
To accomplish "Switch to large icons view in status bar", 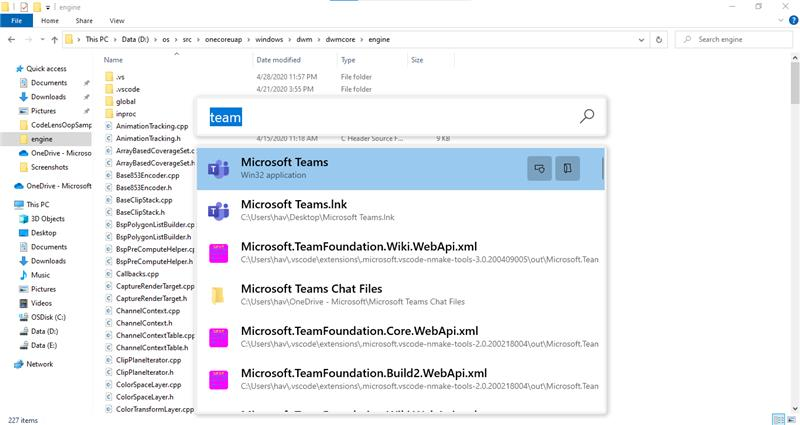I will click(791, 419).
